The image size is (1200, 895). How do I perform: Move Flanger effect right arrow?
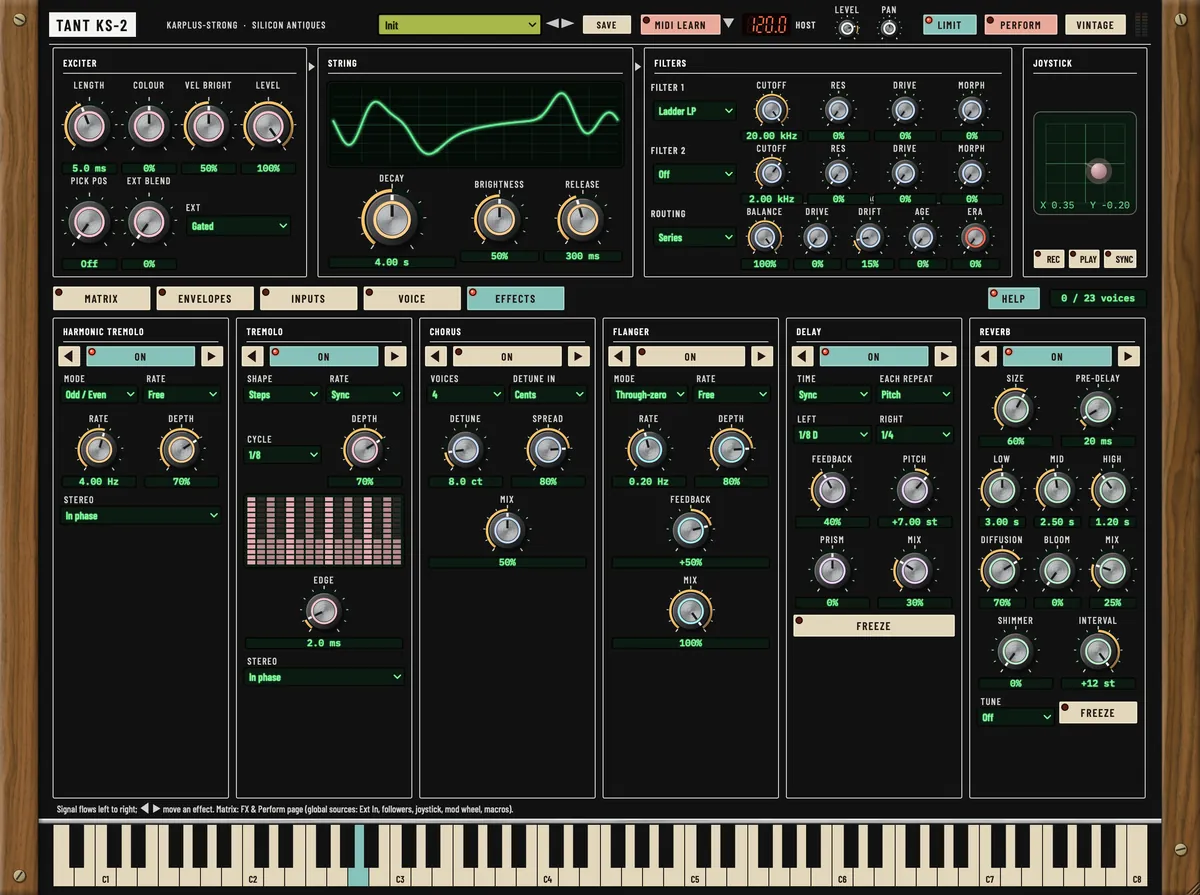(762, 356)
